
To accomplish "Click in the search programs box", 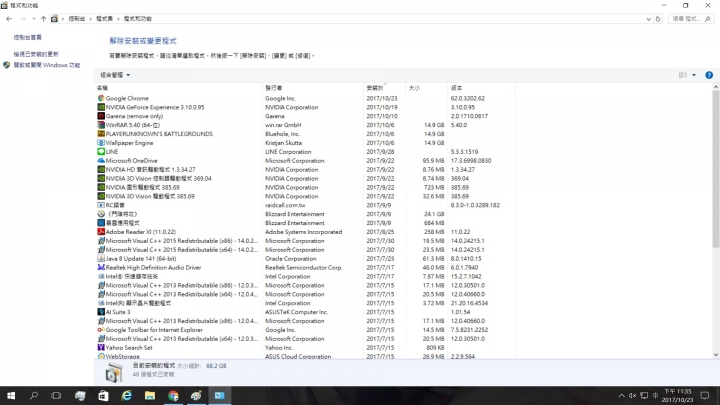I will [x=692, y=19].
